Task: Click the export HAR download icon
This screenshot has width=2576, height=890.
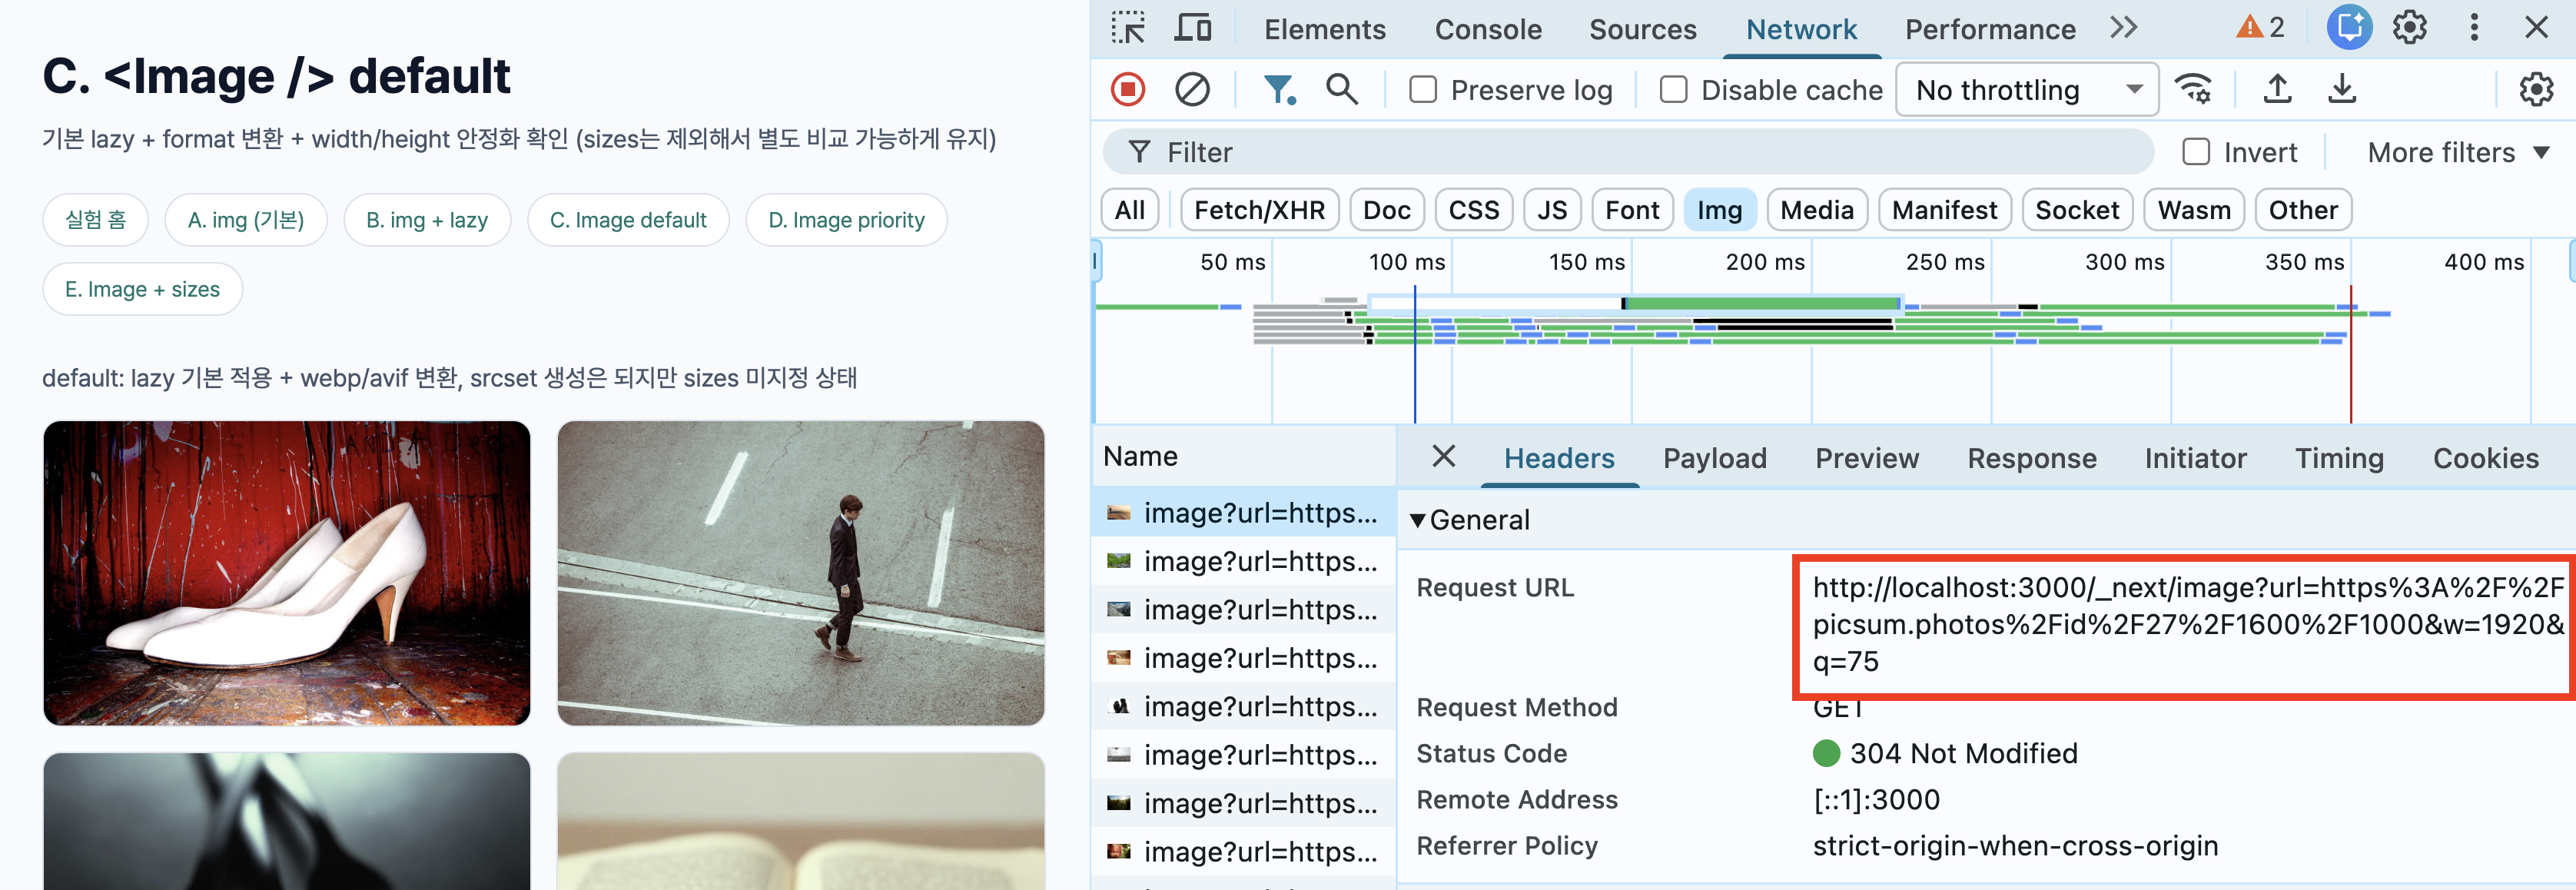Action: point(2341,90)
